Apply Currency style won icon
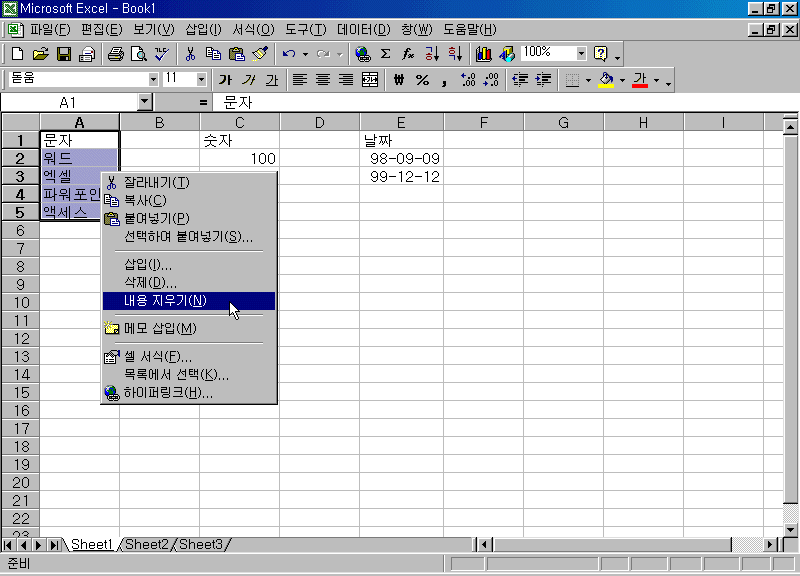The height and width of the screenshot is (576, 800). 399,80
